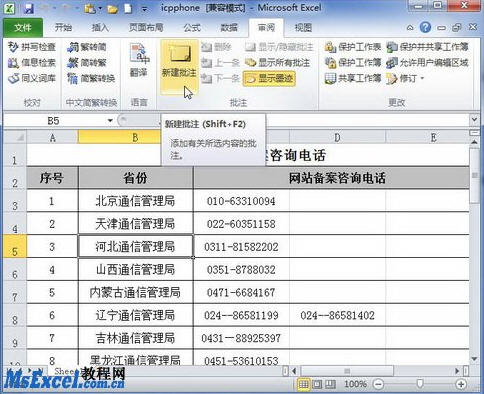
Task: Switch to the 数据 ribbon tab
Action: (x=229, y=27)
